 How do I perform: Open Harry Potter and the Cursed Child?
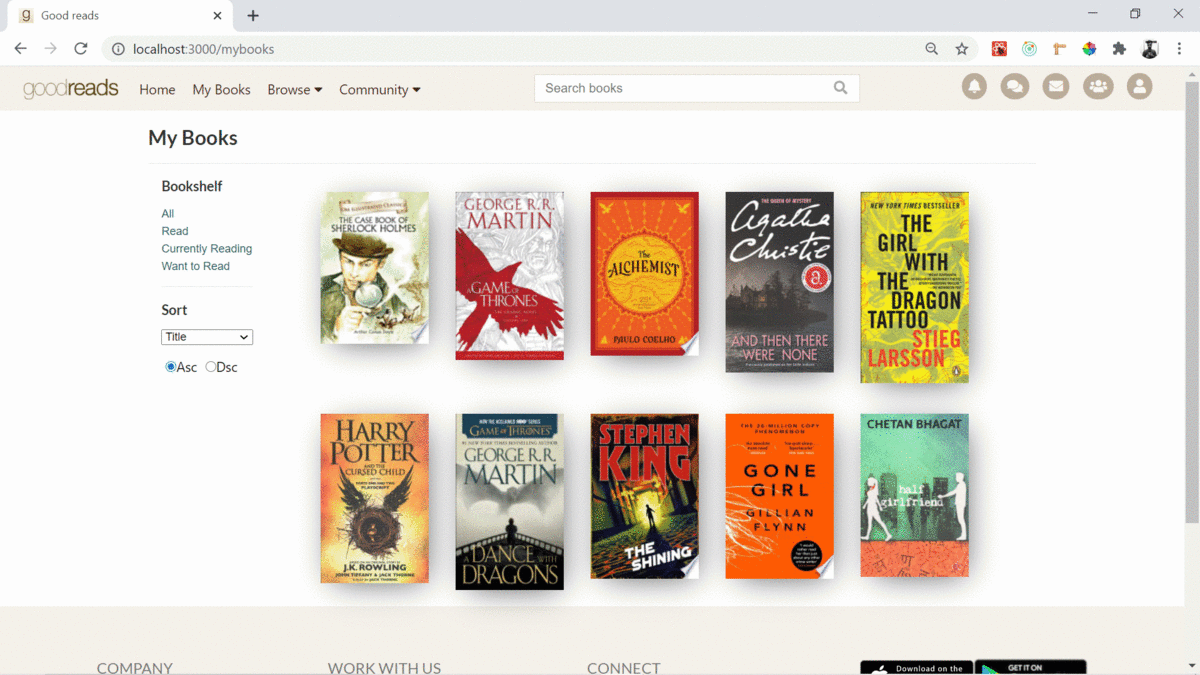tap(375, 499)
